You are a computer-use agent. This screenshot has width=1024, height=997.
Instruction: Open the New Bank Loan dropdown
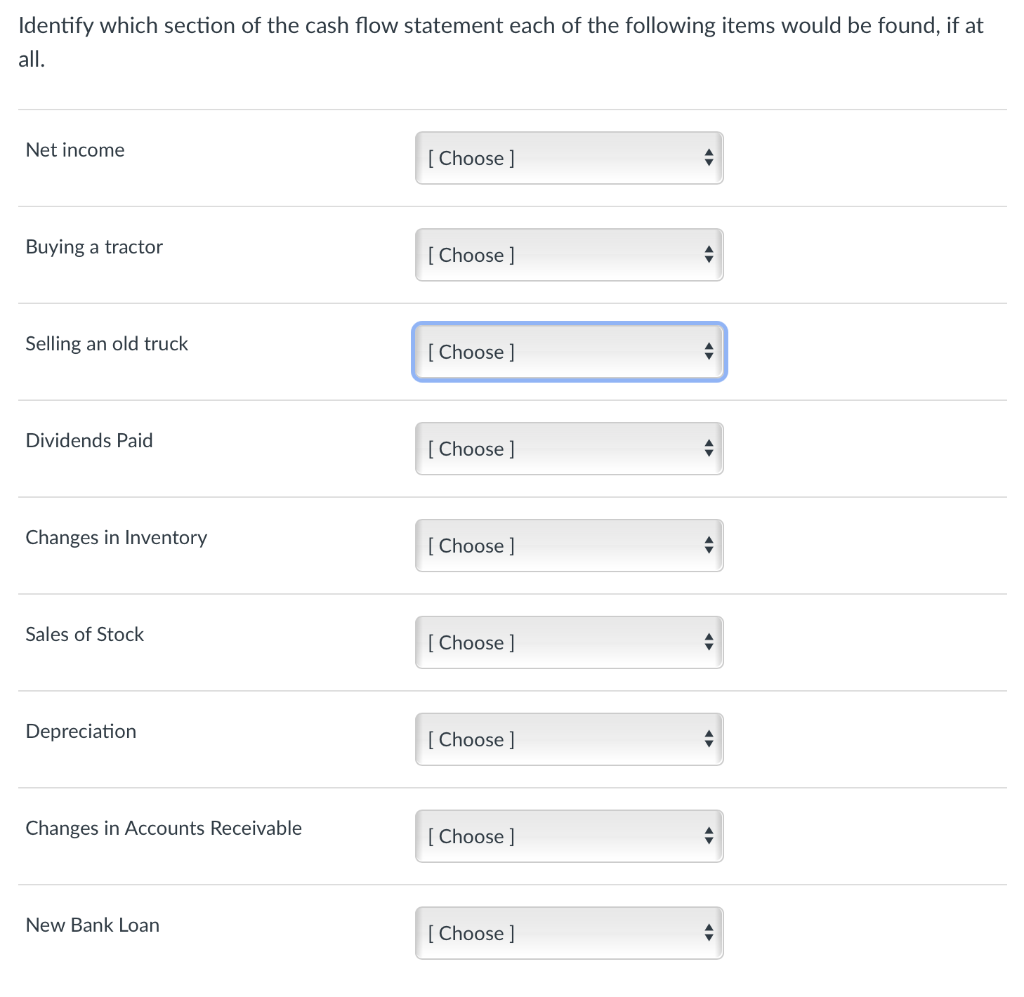pyautogui.click(x=568, y=932)
